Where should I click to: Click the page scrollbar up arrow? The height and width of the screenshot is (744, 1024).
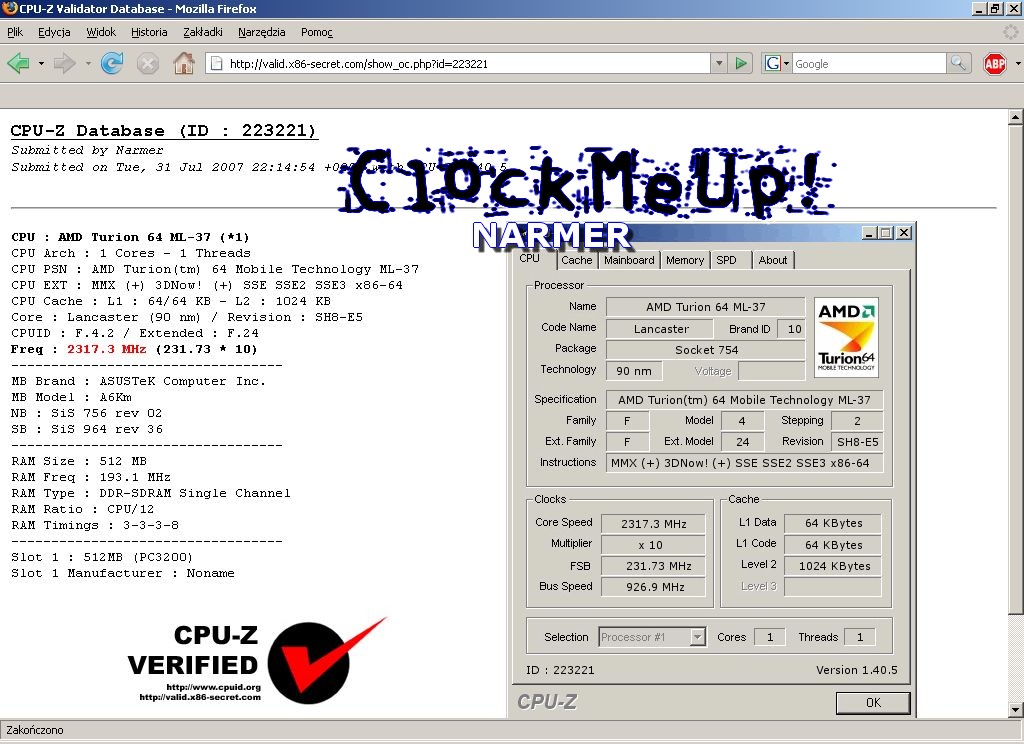(1016, 117)
